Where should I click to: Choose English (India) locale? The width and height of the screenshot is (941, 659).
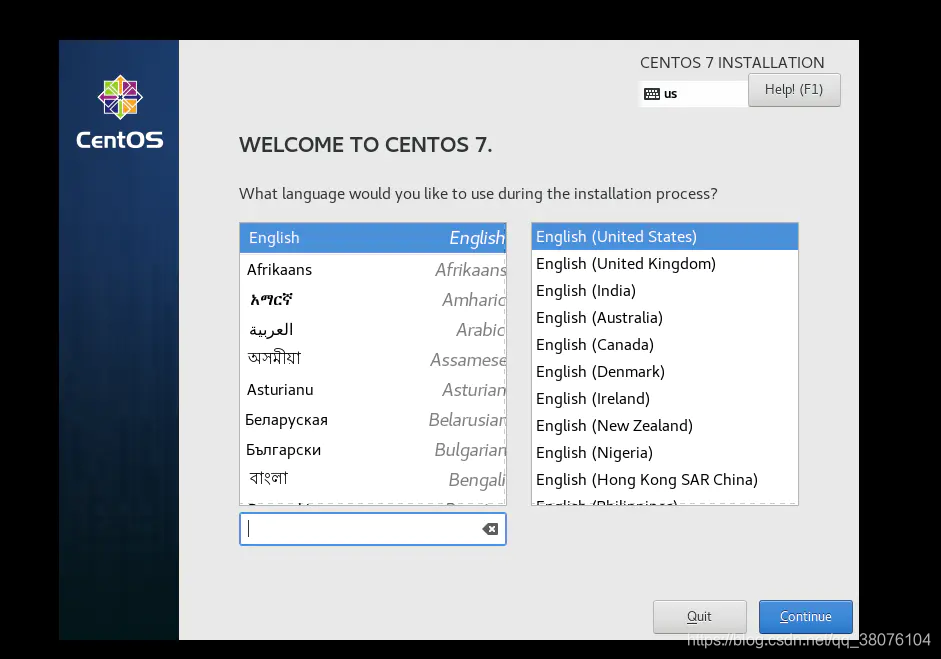click(x=664, y=290)
